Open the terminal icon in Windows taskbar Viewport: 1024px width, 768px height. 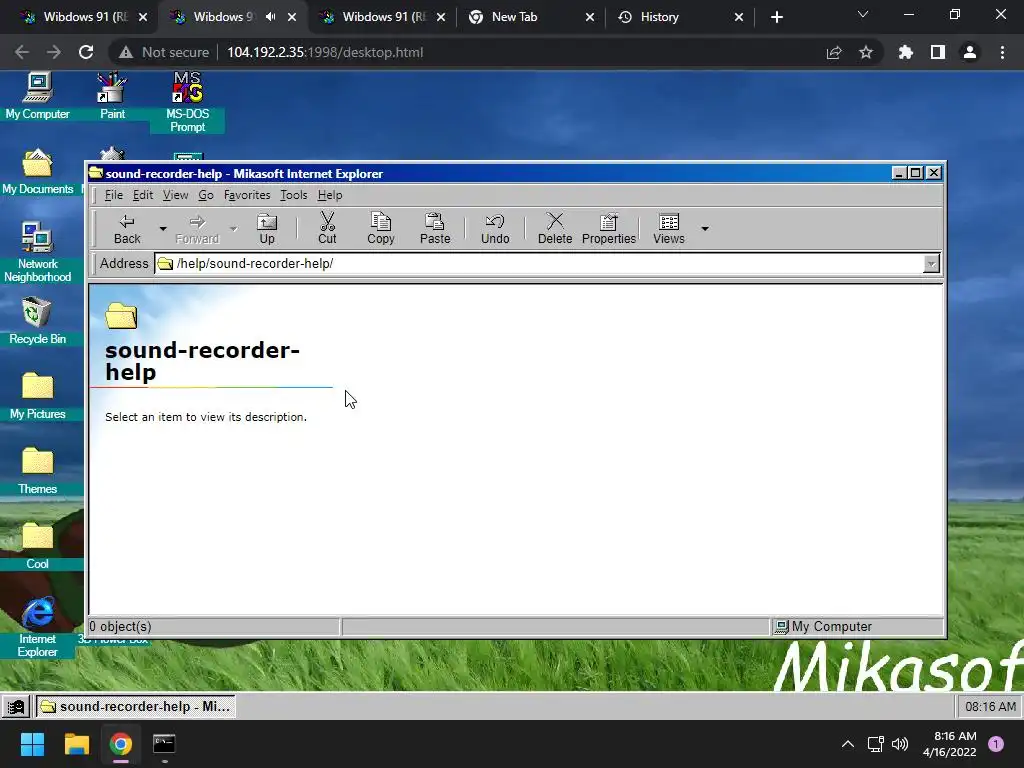pos(164,744)
